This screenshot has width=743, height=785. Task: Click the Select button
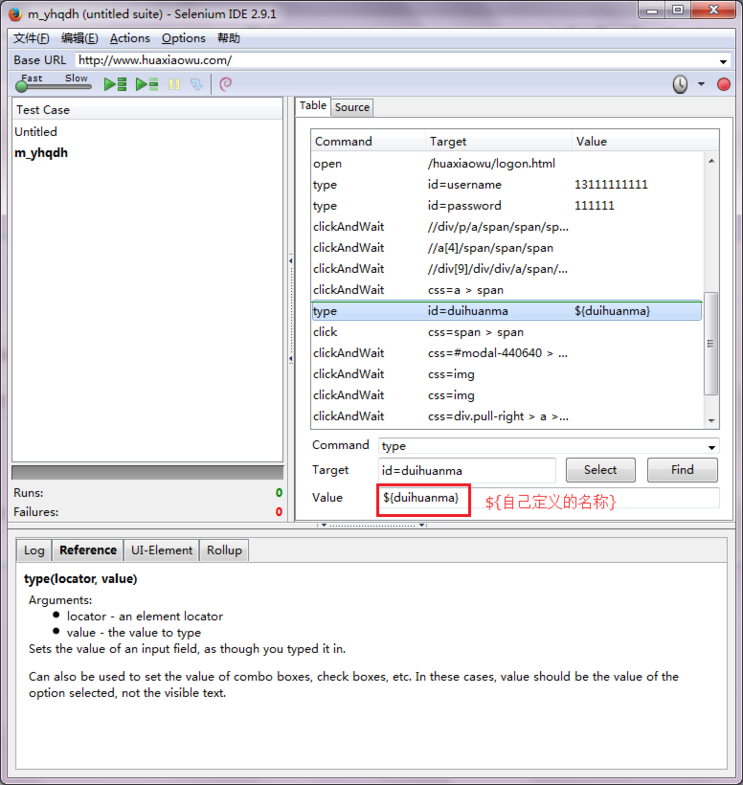click(x=600, y=470)
